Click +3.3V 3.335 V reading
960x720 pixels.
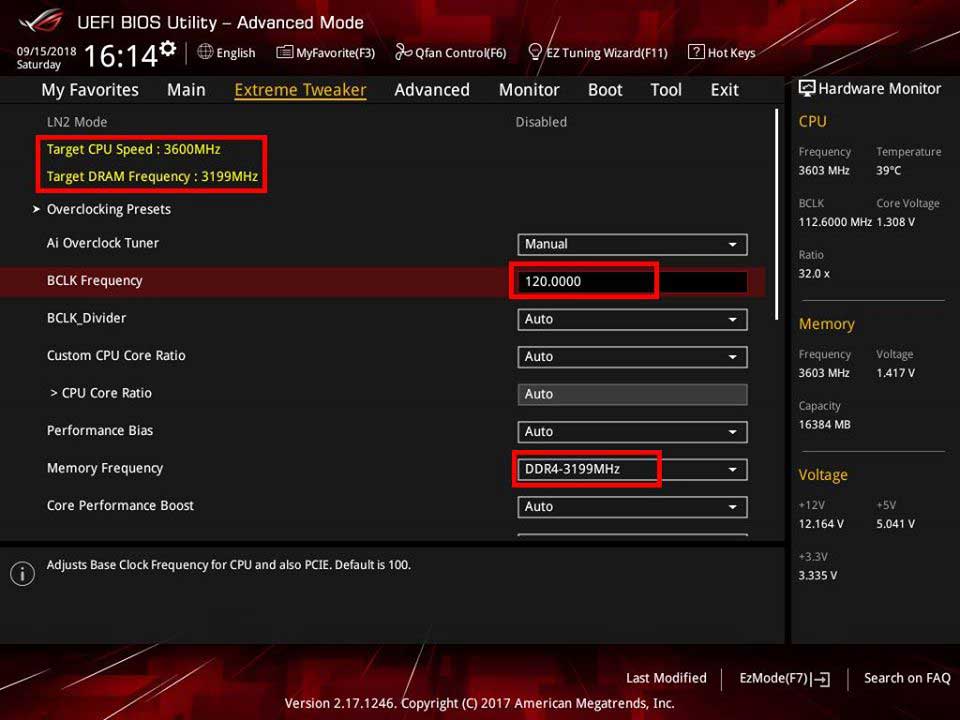(x=818, y=576)
